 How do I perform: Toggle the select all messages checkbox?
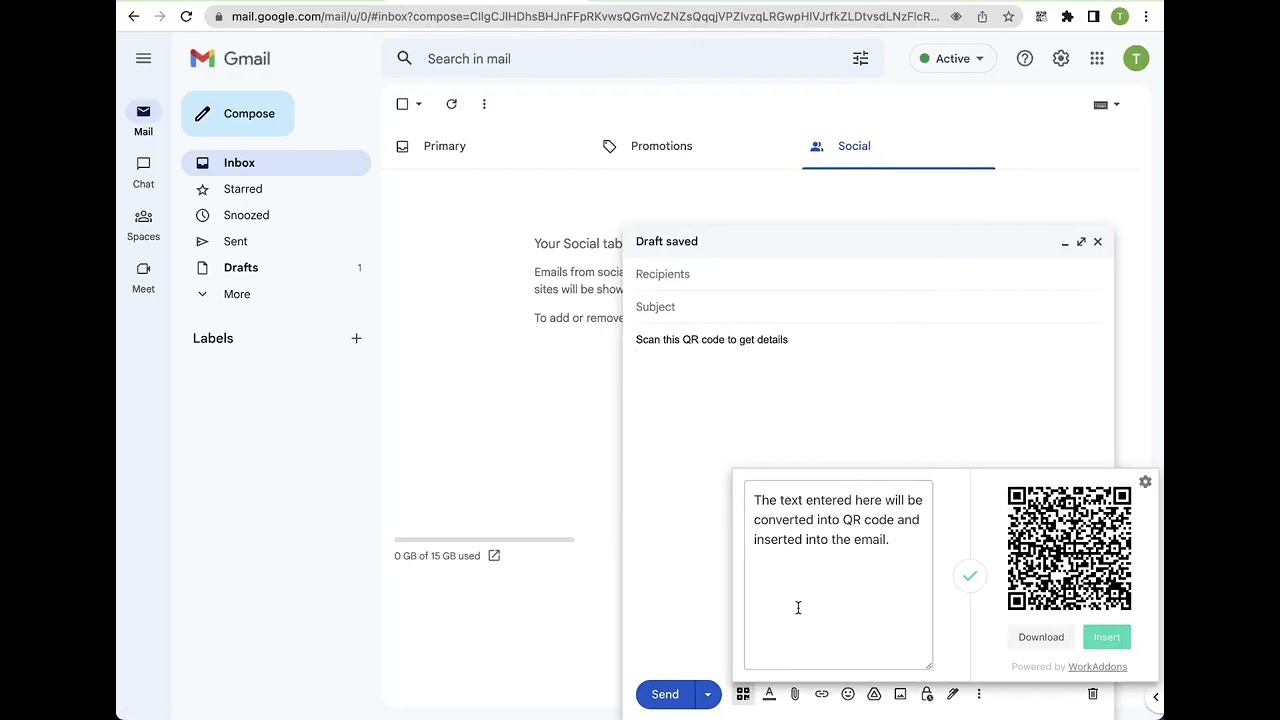(402, 104)
